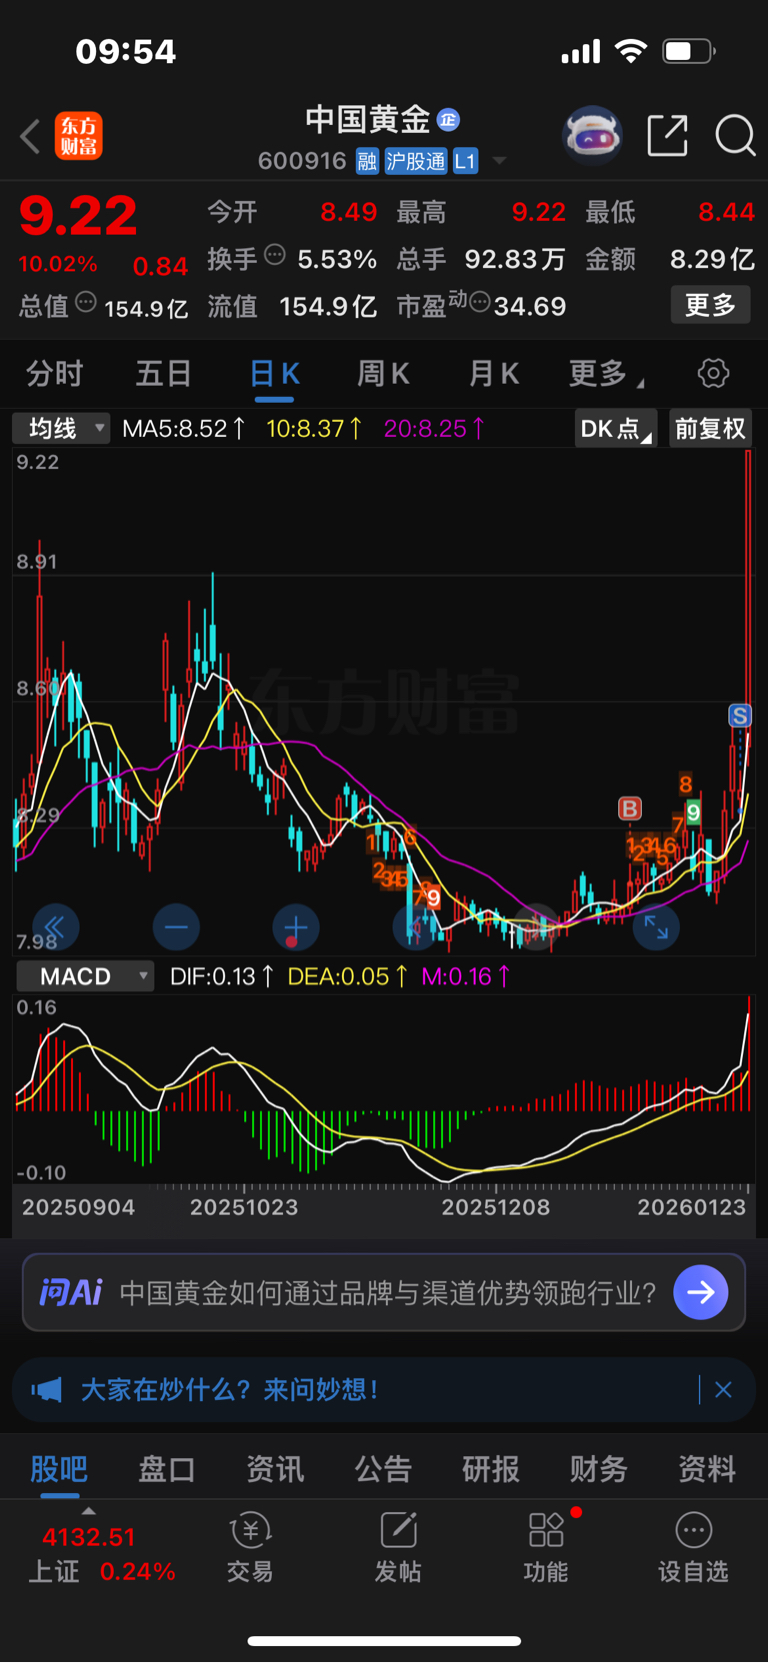Tap the 沪股通 badge
This screenshot has height=1663, width=768.
coord(416,161)
